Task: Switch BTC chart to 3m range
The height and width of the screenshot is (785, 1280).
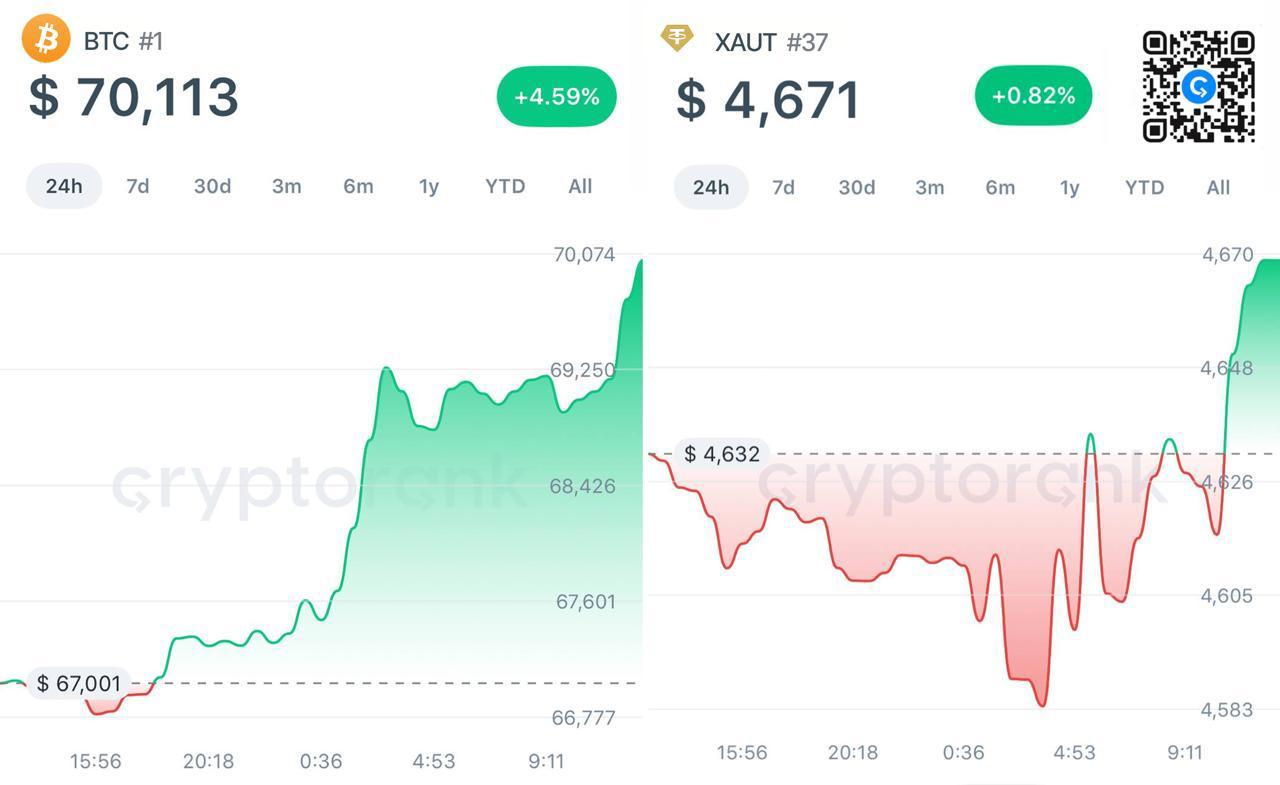Action: tap(287, 186)
